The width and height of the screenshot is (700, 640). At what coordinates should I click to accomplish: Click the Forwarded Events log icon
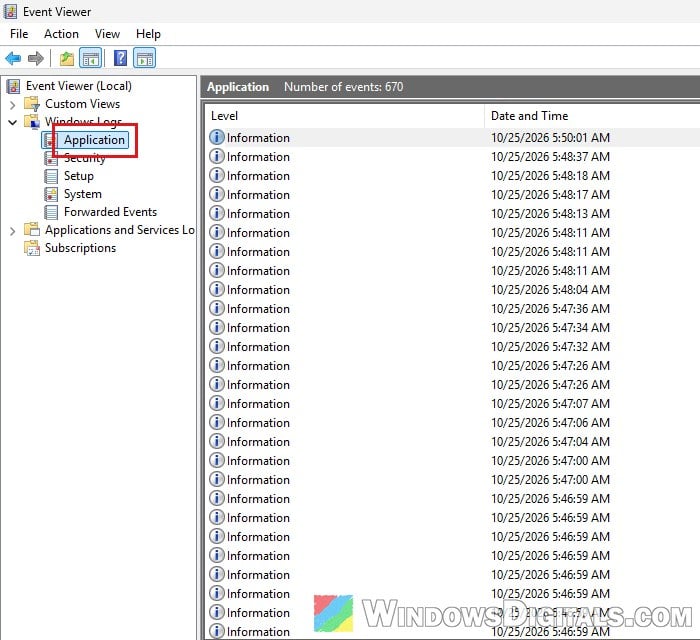pos(51,212)
